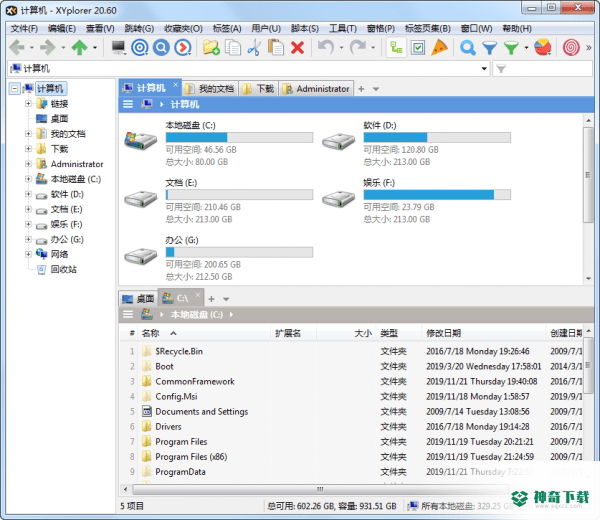Close the 计算机 tab
Screen dimensions: 600x520
coord(175,85)
